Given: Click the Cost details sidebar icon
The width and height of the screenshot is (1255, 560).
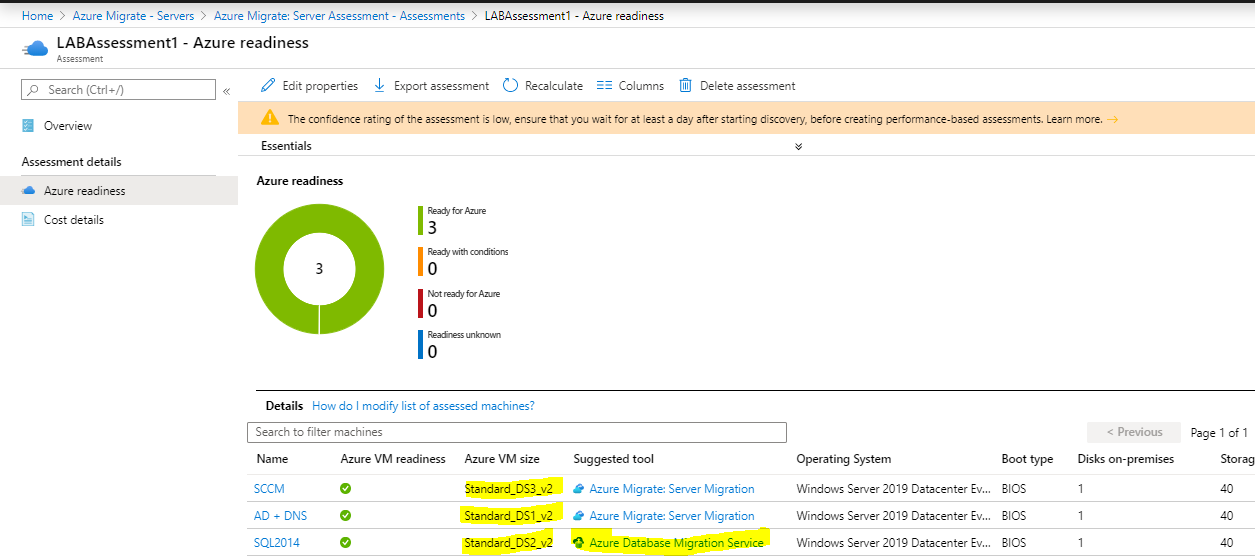Looking at the screenshot, I should (x=28, y=220).
